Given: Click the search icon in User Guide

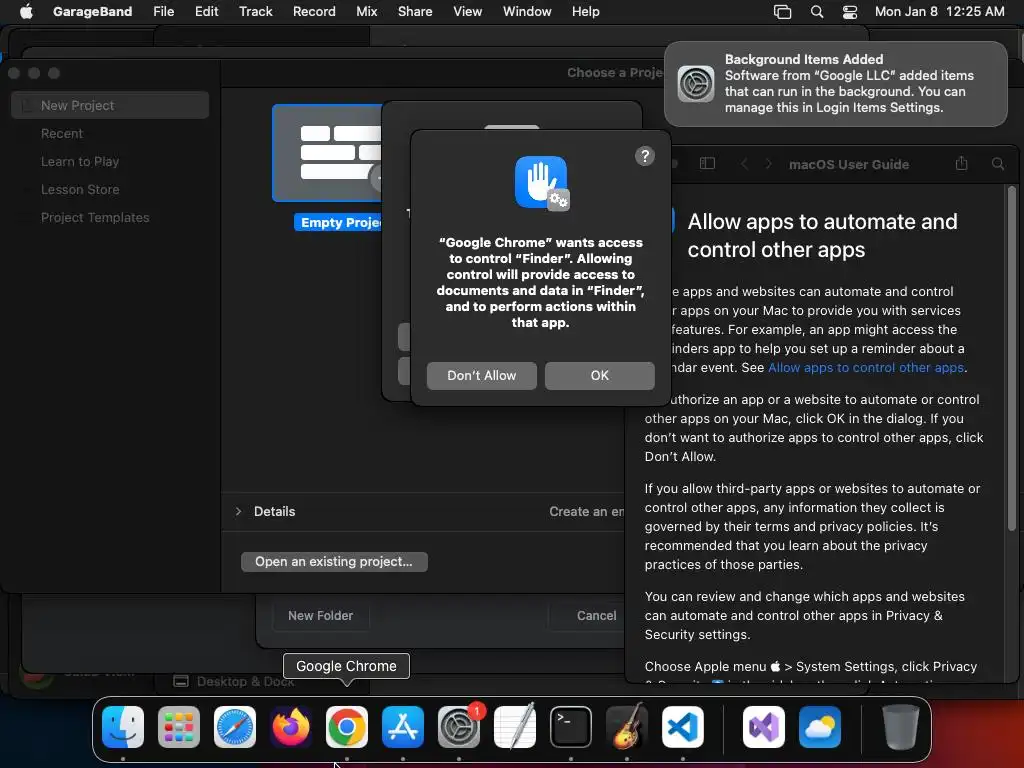Looking at the screenshot, I should pyautogui.click(x=998, y=164).
